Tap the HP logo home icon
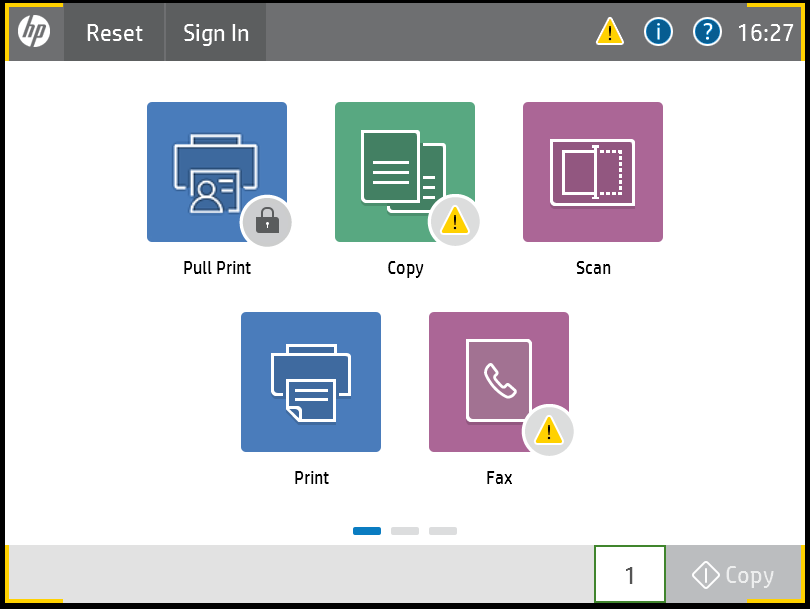Viewport: 810px width, 609px height. [x=34, y=32]
